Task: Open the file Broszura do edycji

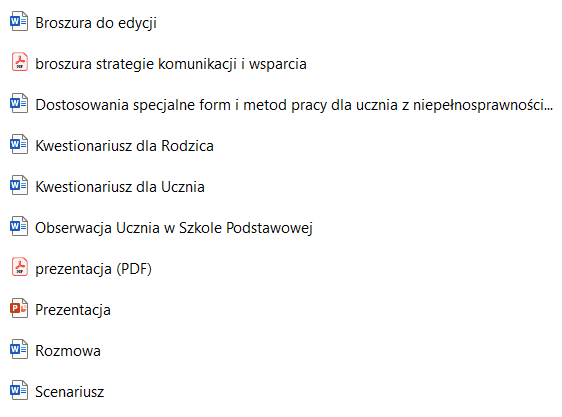Action: pos(96,23)
